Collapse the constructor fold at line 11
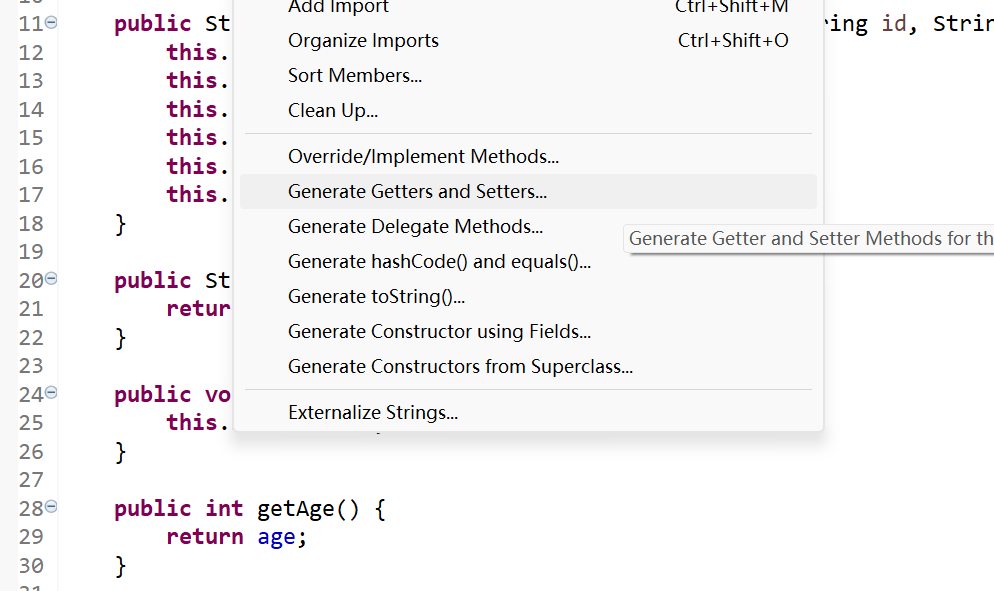The height and width of the screenshot is (591, 994). pyautogui.click(x=51, y=22)
